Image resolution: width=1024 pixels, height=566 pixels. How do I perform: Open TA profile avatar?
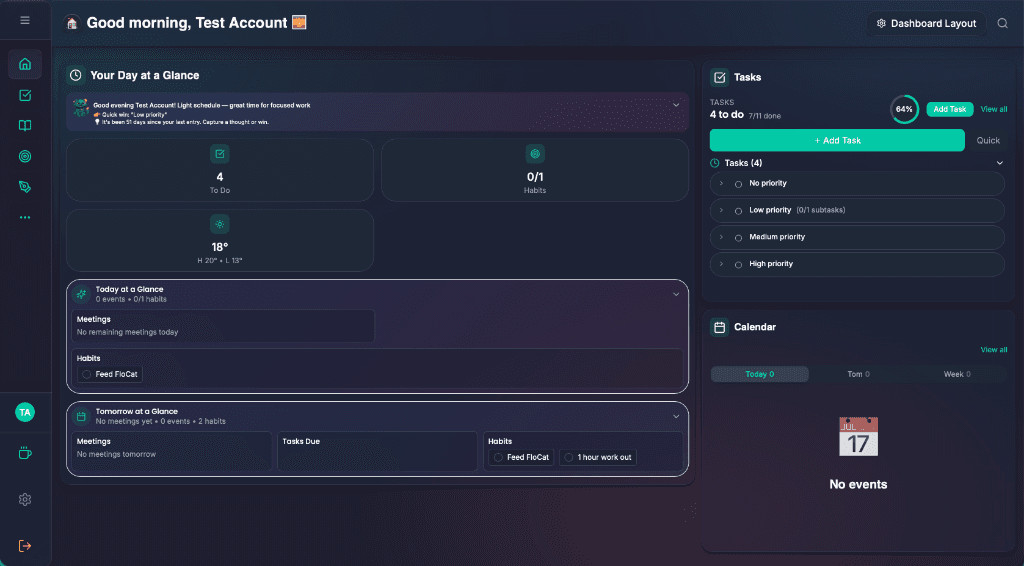pos(25,412)
